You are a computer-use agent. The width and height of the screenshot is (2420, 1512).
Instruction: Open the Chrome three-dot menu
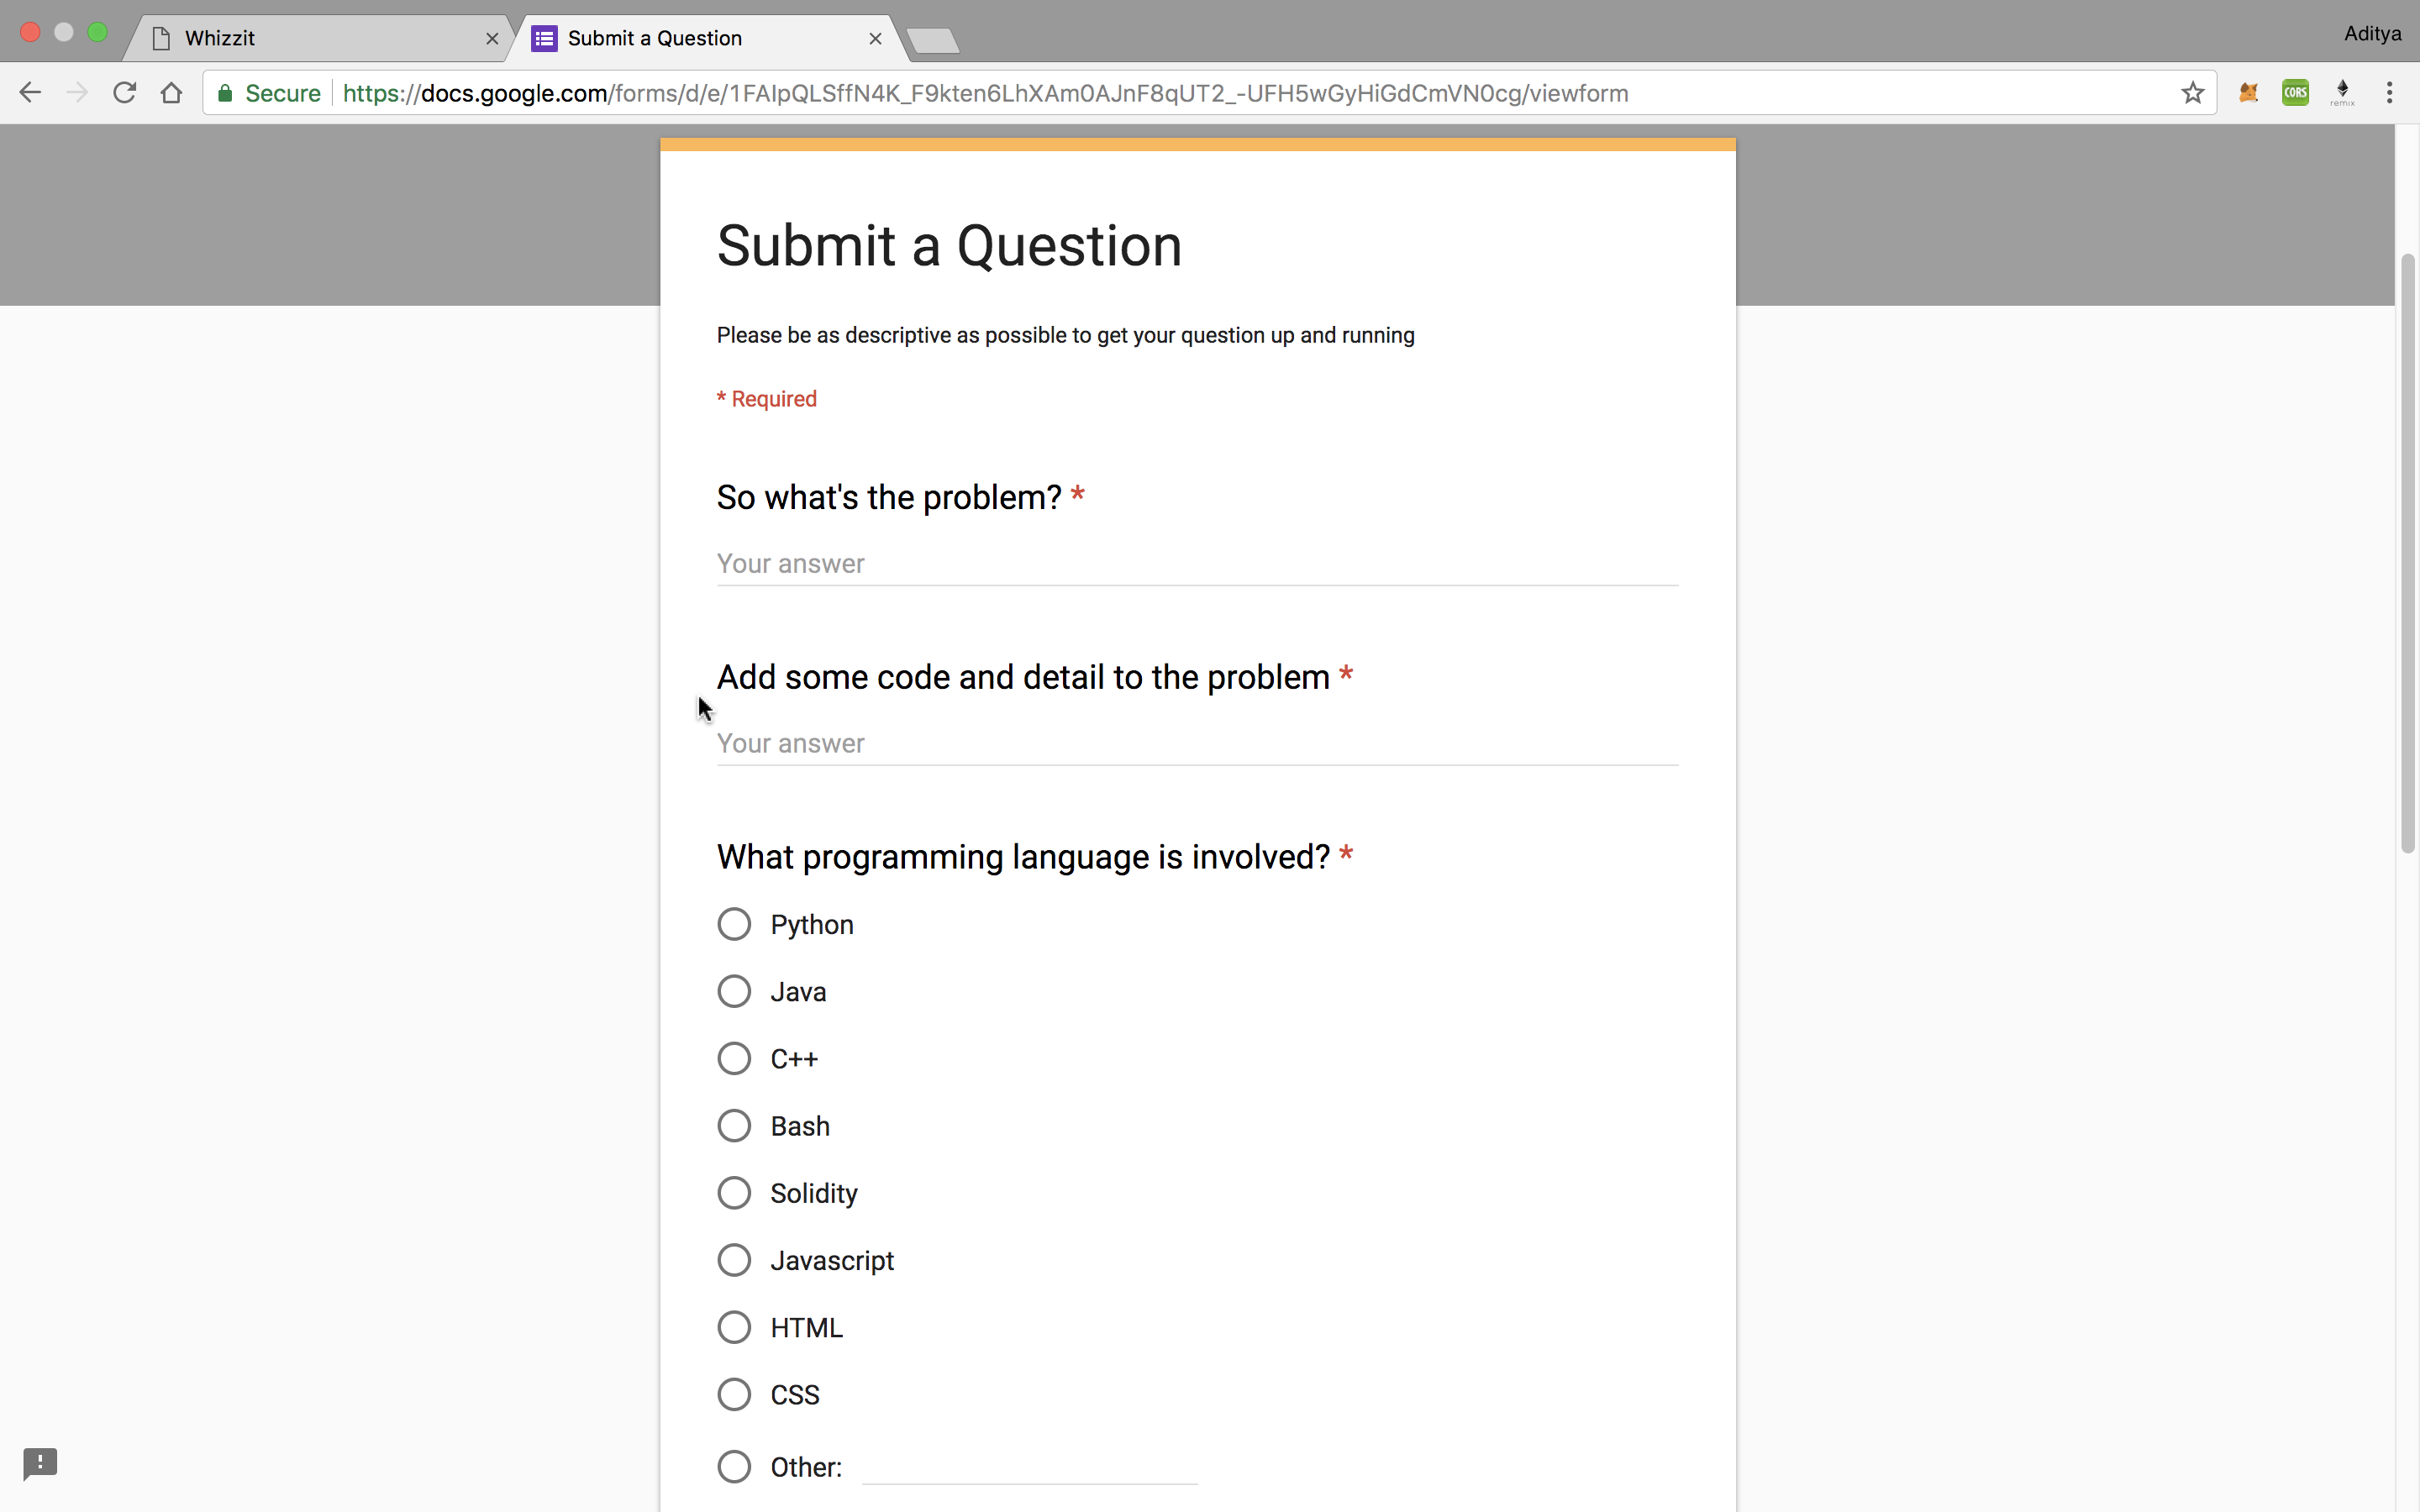2391,92
